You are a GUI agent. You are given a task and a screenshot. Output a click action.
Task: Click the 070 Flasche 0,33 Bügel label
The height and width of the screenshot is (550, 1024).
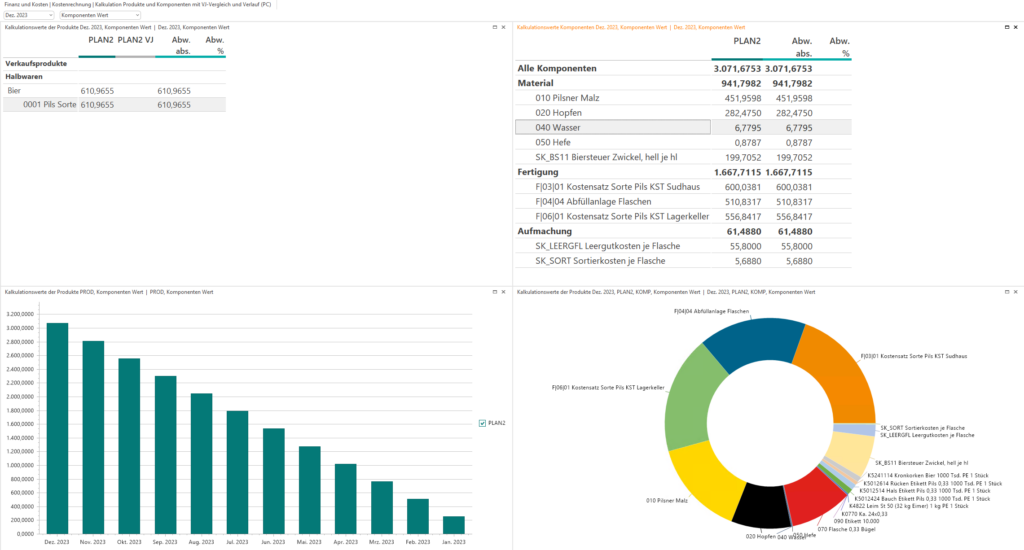coord(846,529)
